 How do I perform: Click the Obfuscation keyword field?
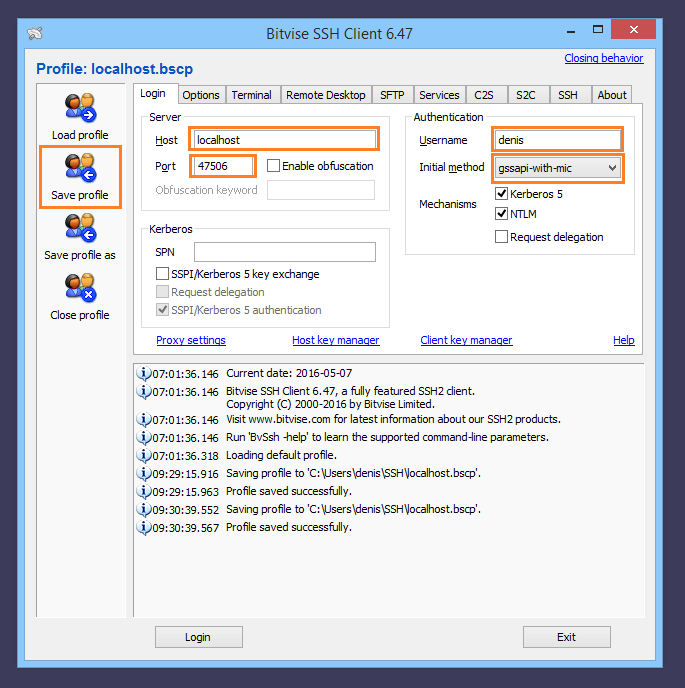tap(321, 190)
